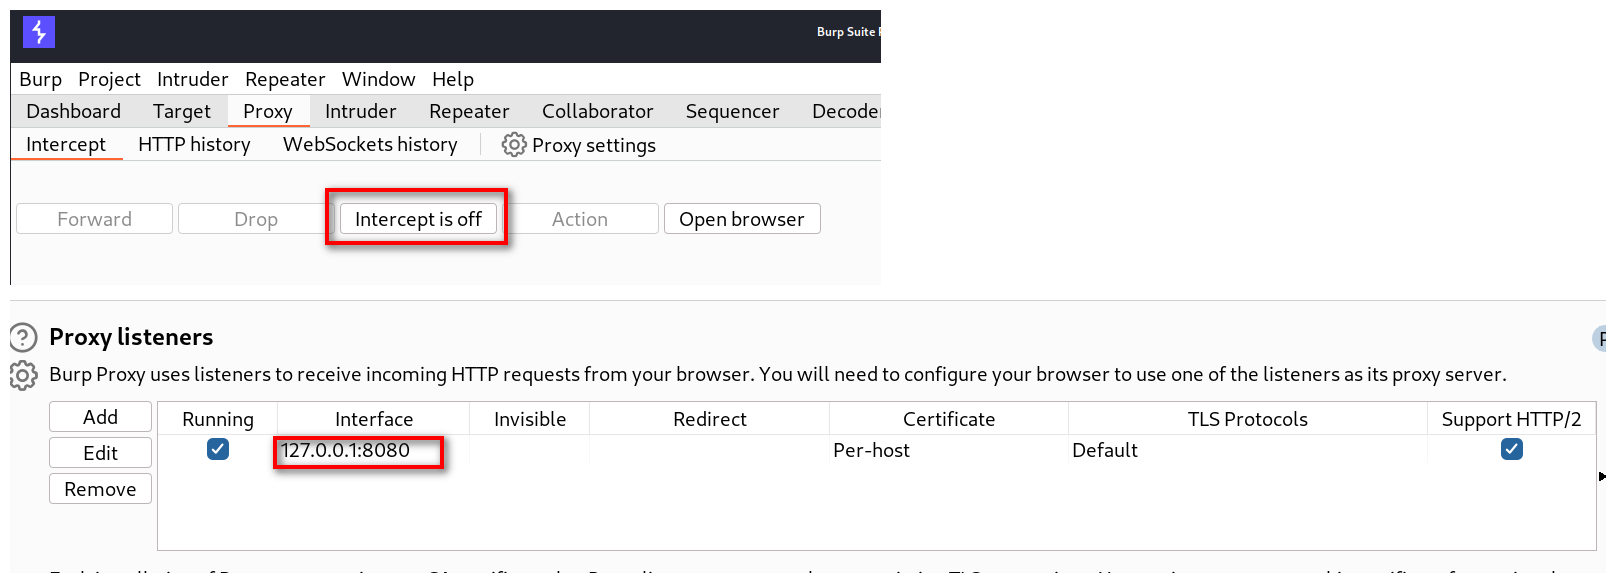Click the Edit button for proxy listeners
Image resolution: width=1606 pixels, height=583 pixels.
[100, 453]
